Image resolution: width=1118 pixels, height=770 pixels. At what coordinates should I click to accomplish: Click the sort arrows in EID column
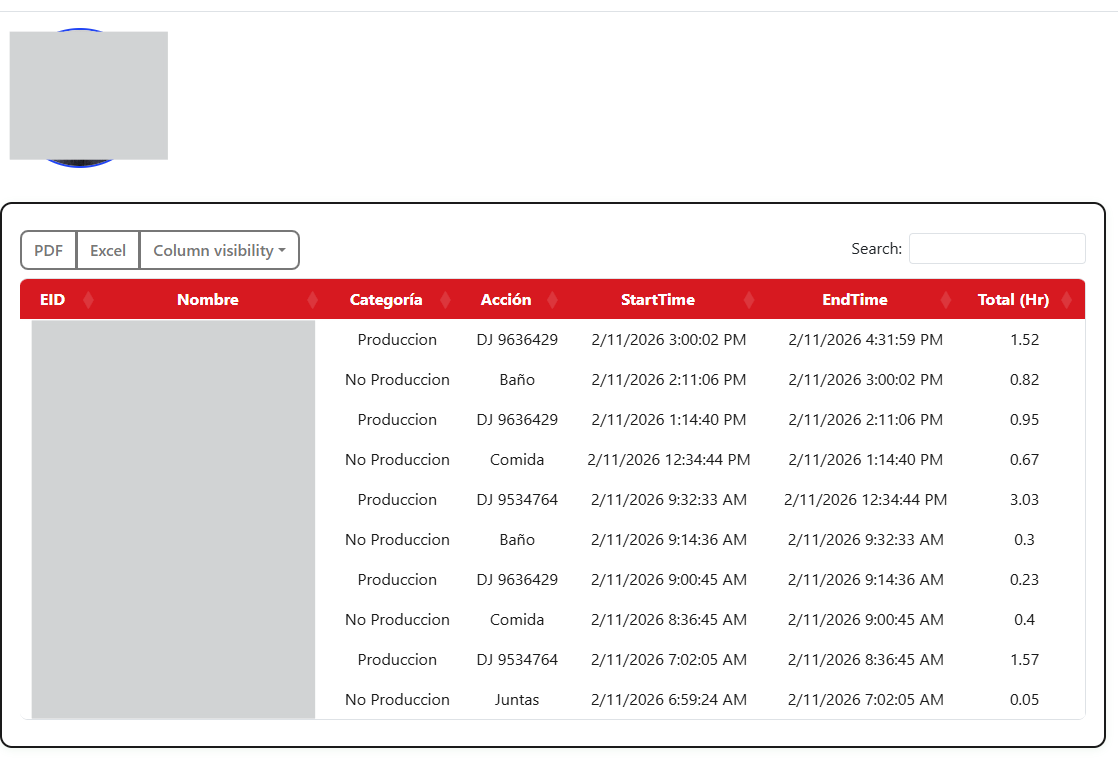click(x=88, y=300)
